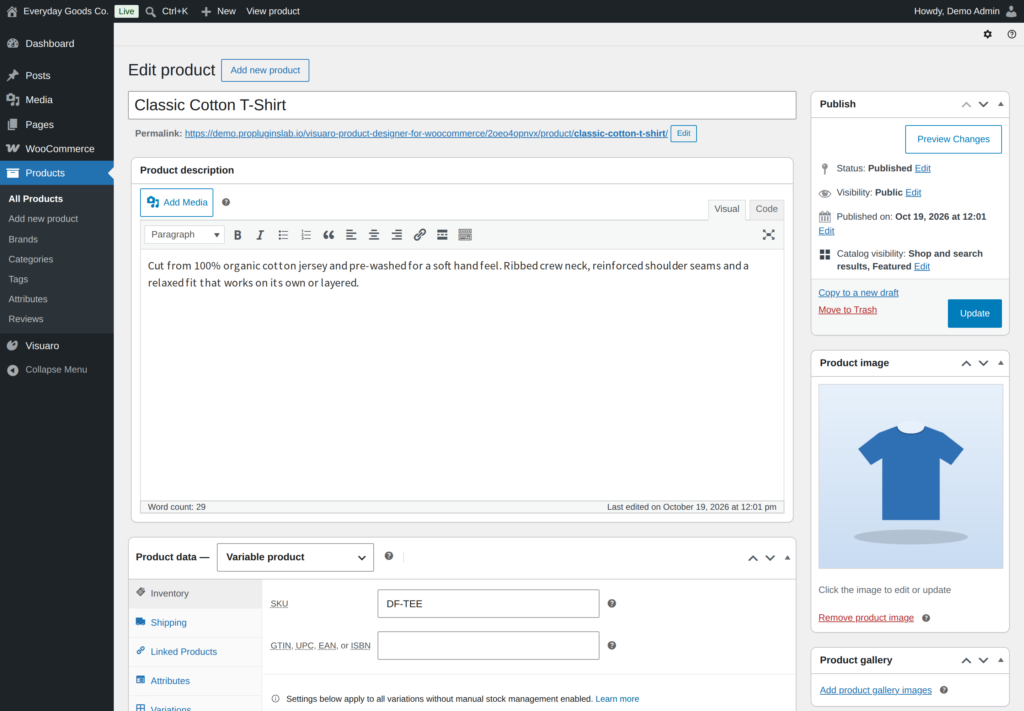This screenshot has height=711, width=1024.
Task: Switch to the Code editor tab
Action: (x=767, y=209)
